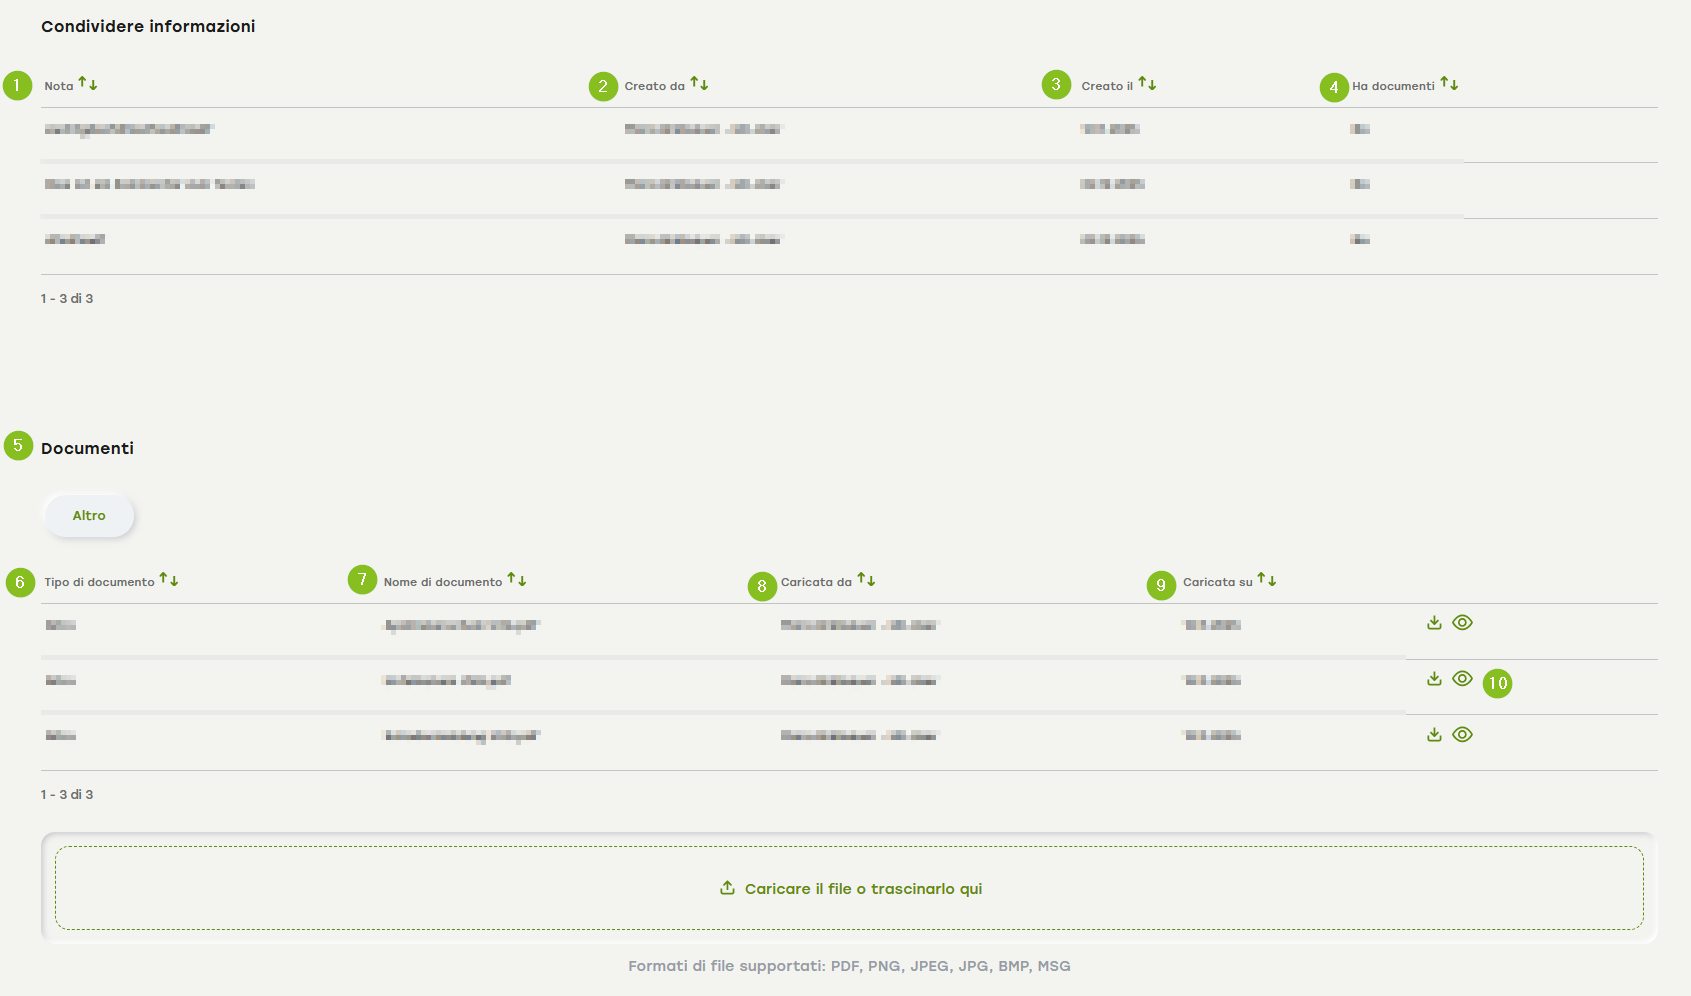
Task: Sort by Caricata da column arrows
Action: (866, 581)
